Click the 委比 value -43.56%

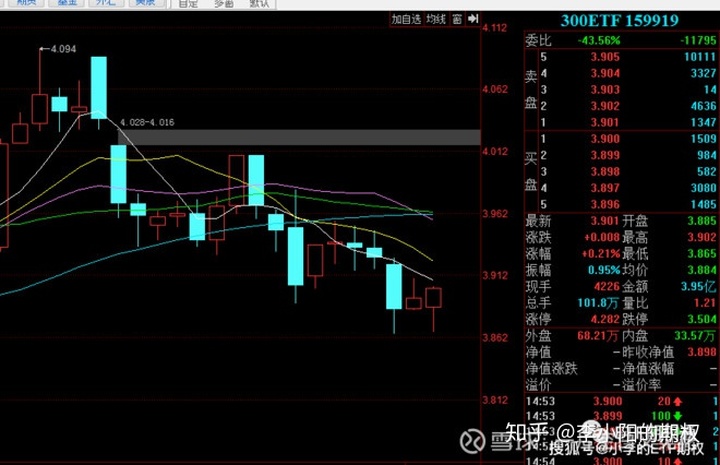(599, 40)
